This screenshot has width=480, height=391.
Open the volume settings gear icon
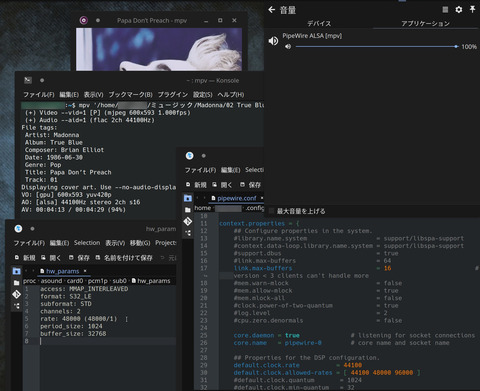pos(459,10)
